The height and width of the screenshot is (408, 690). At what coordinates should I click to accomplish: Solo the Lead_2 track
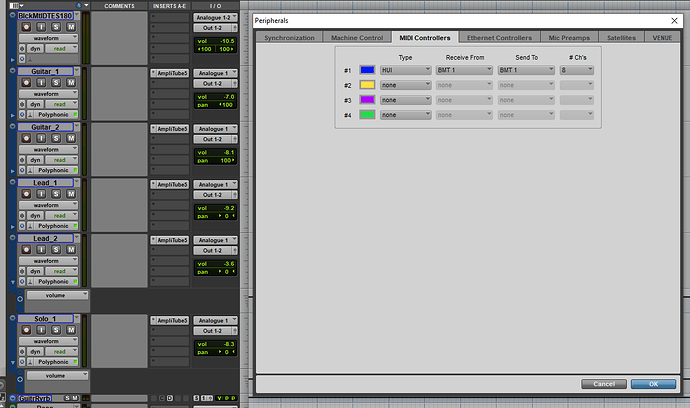(55, 250)
